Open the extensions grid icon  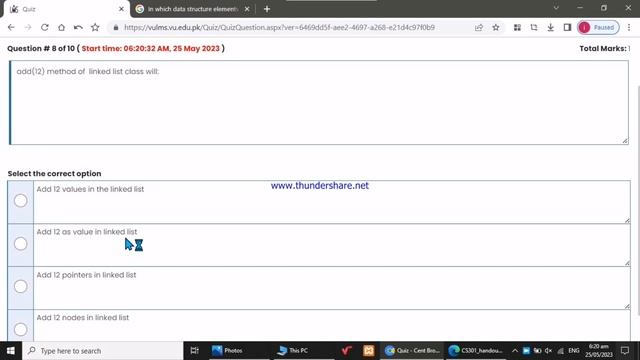click(517, 27)
